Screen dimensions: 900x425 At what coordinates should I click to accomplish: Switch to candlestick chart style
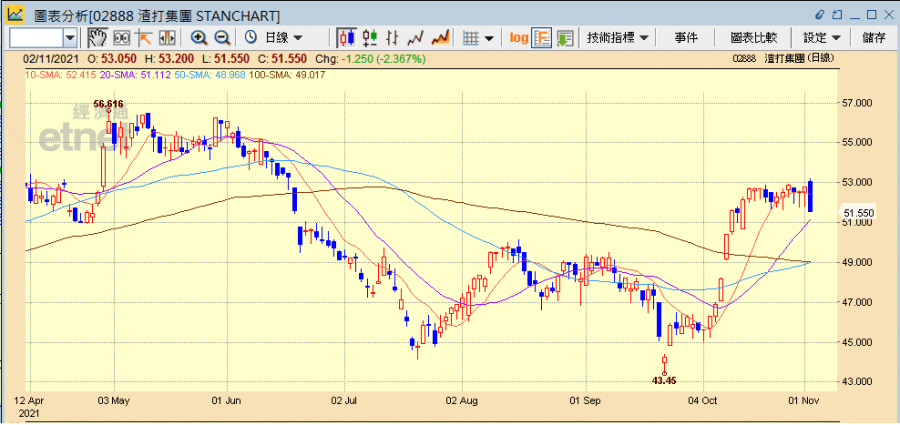coord(347,37)
